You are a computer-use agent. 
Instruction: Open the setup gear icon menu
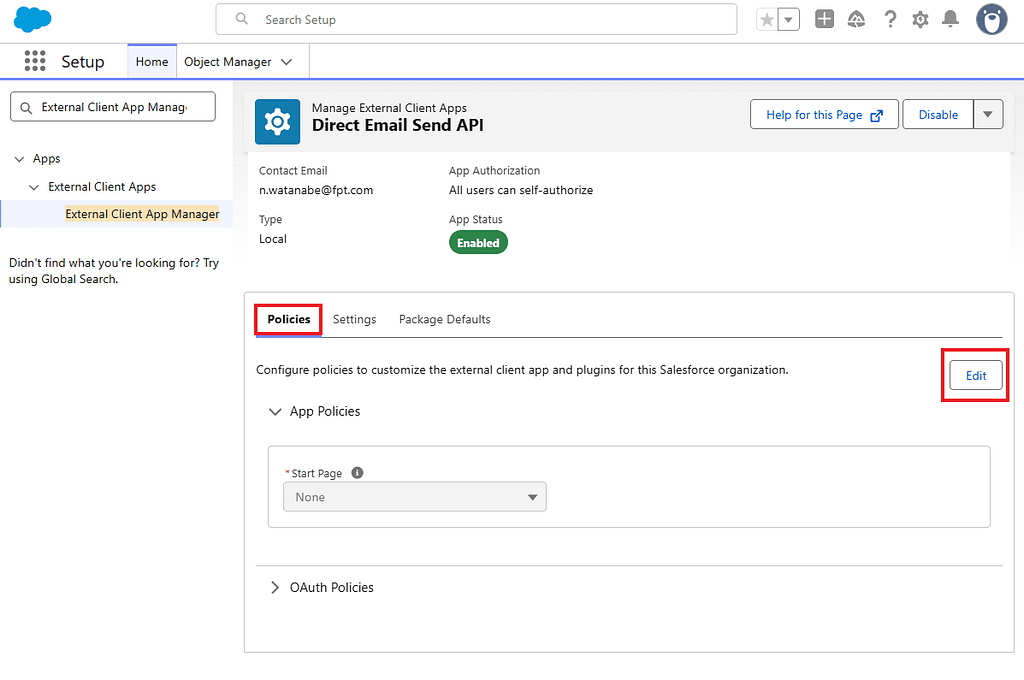pyautogui.click(x=920, y=20)
